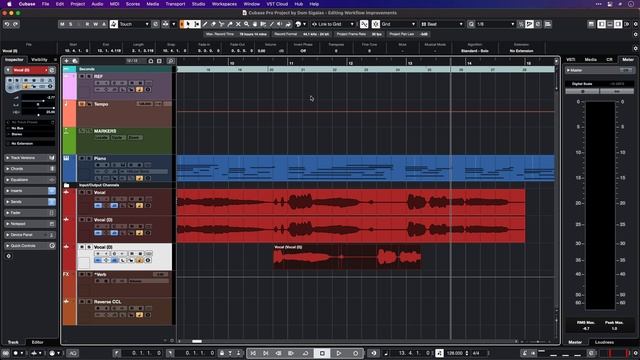
Task: Open the Grid snap type dropdown
Action: pos(398,24)
